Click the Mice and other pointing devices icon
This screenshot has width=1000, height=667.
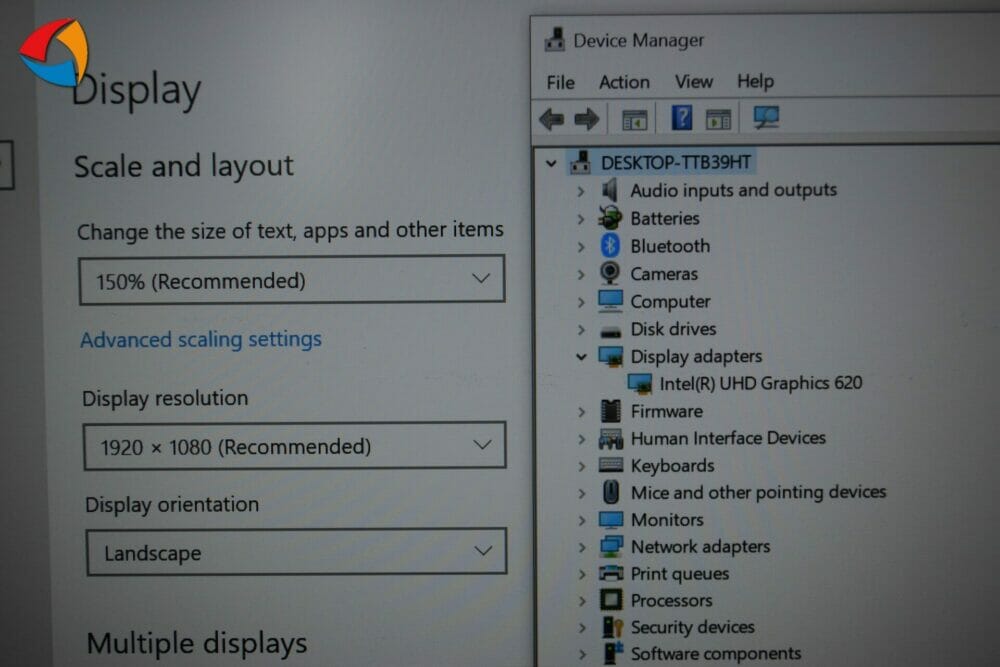[611, 492]
